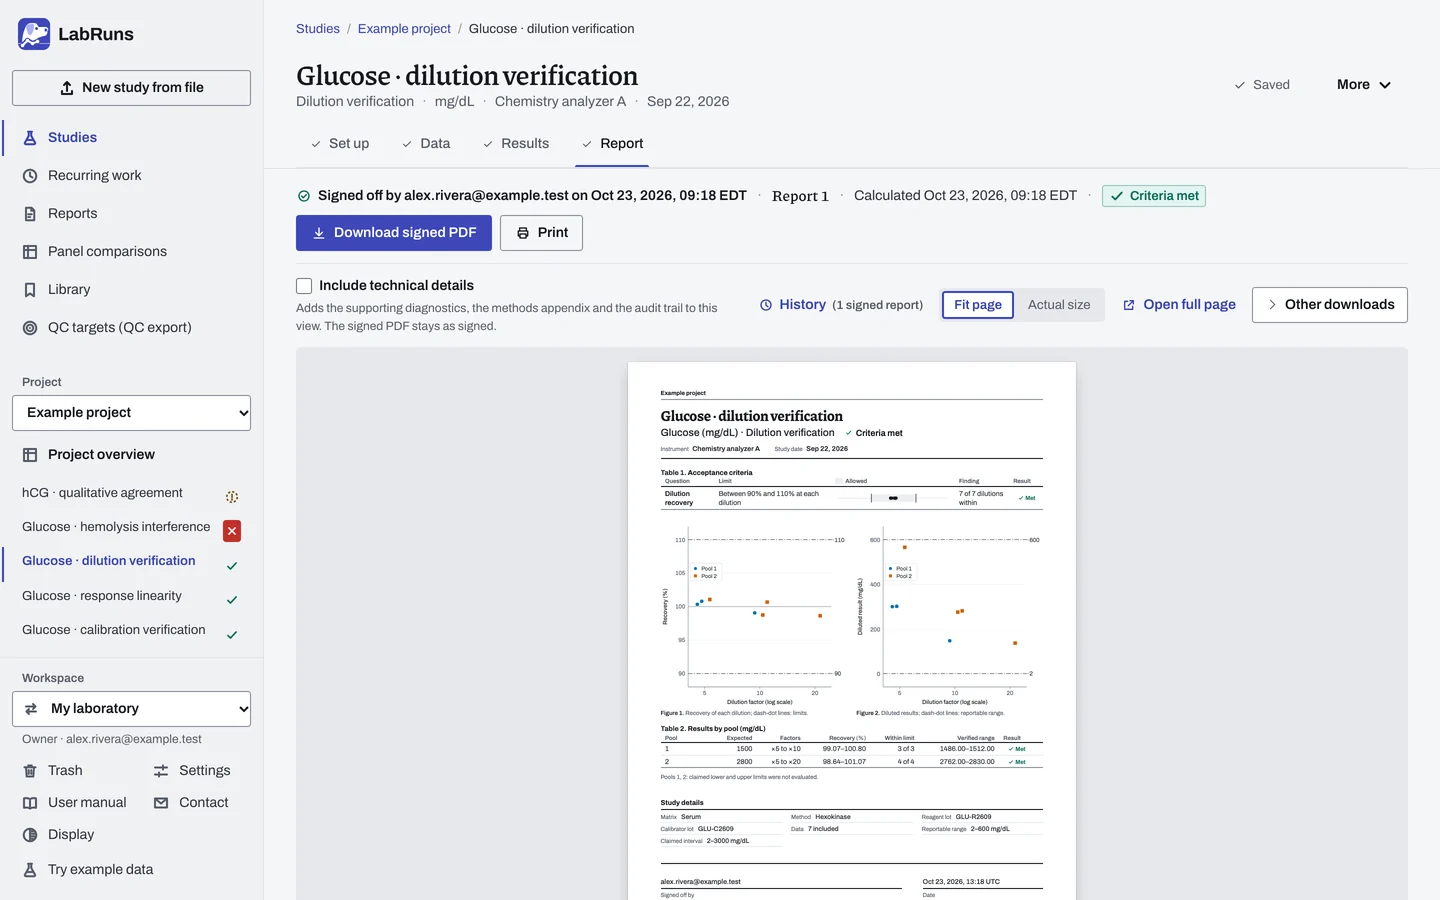Click the report page preview thumbnail
Image resolution: width=1440 pixels, height=900 pixels.
point(852,630)
